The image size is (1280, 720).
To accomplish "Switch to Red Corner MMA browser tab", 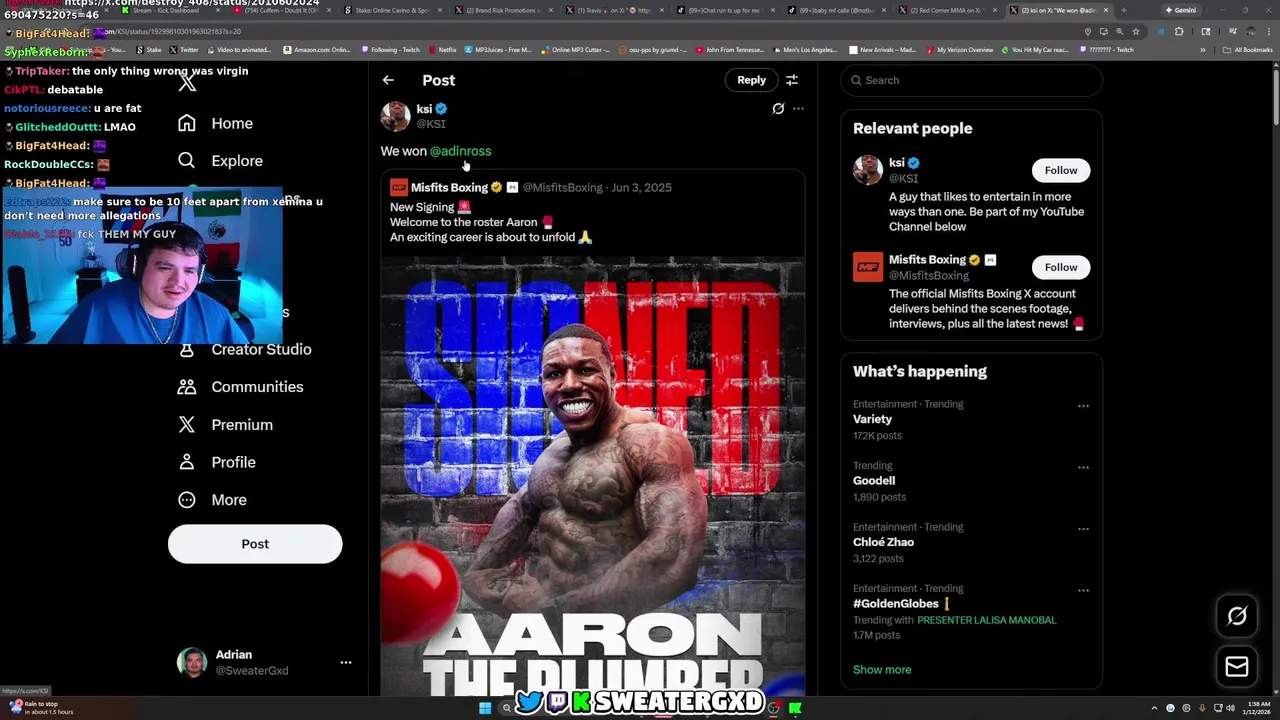I will pyautogui.click(x=945, y=10).
